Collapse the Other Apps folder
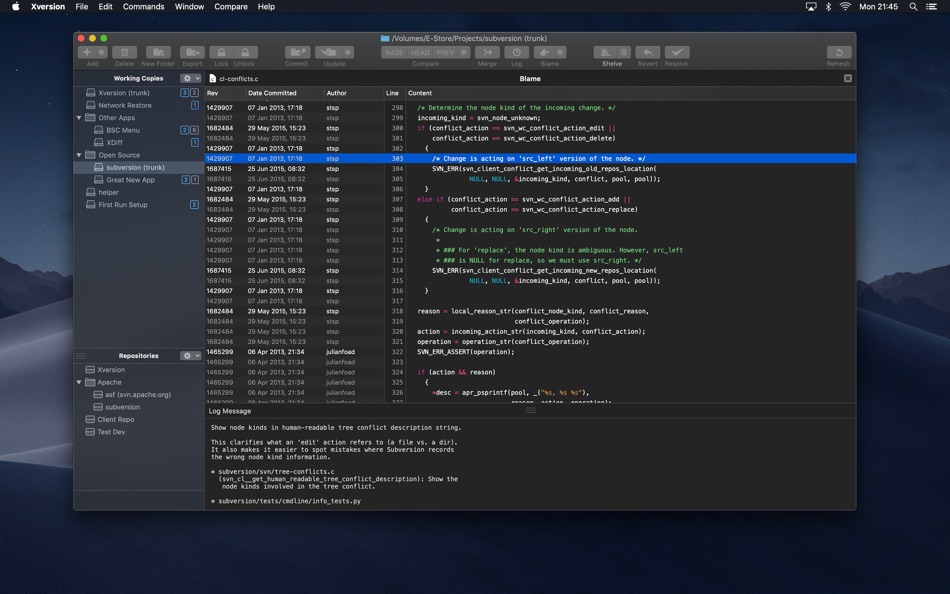 (x=80, y=118)
